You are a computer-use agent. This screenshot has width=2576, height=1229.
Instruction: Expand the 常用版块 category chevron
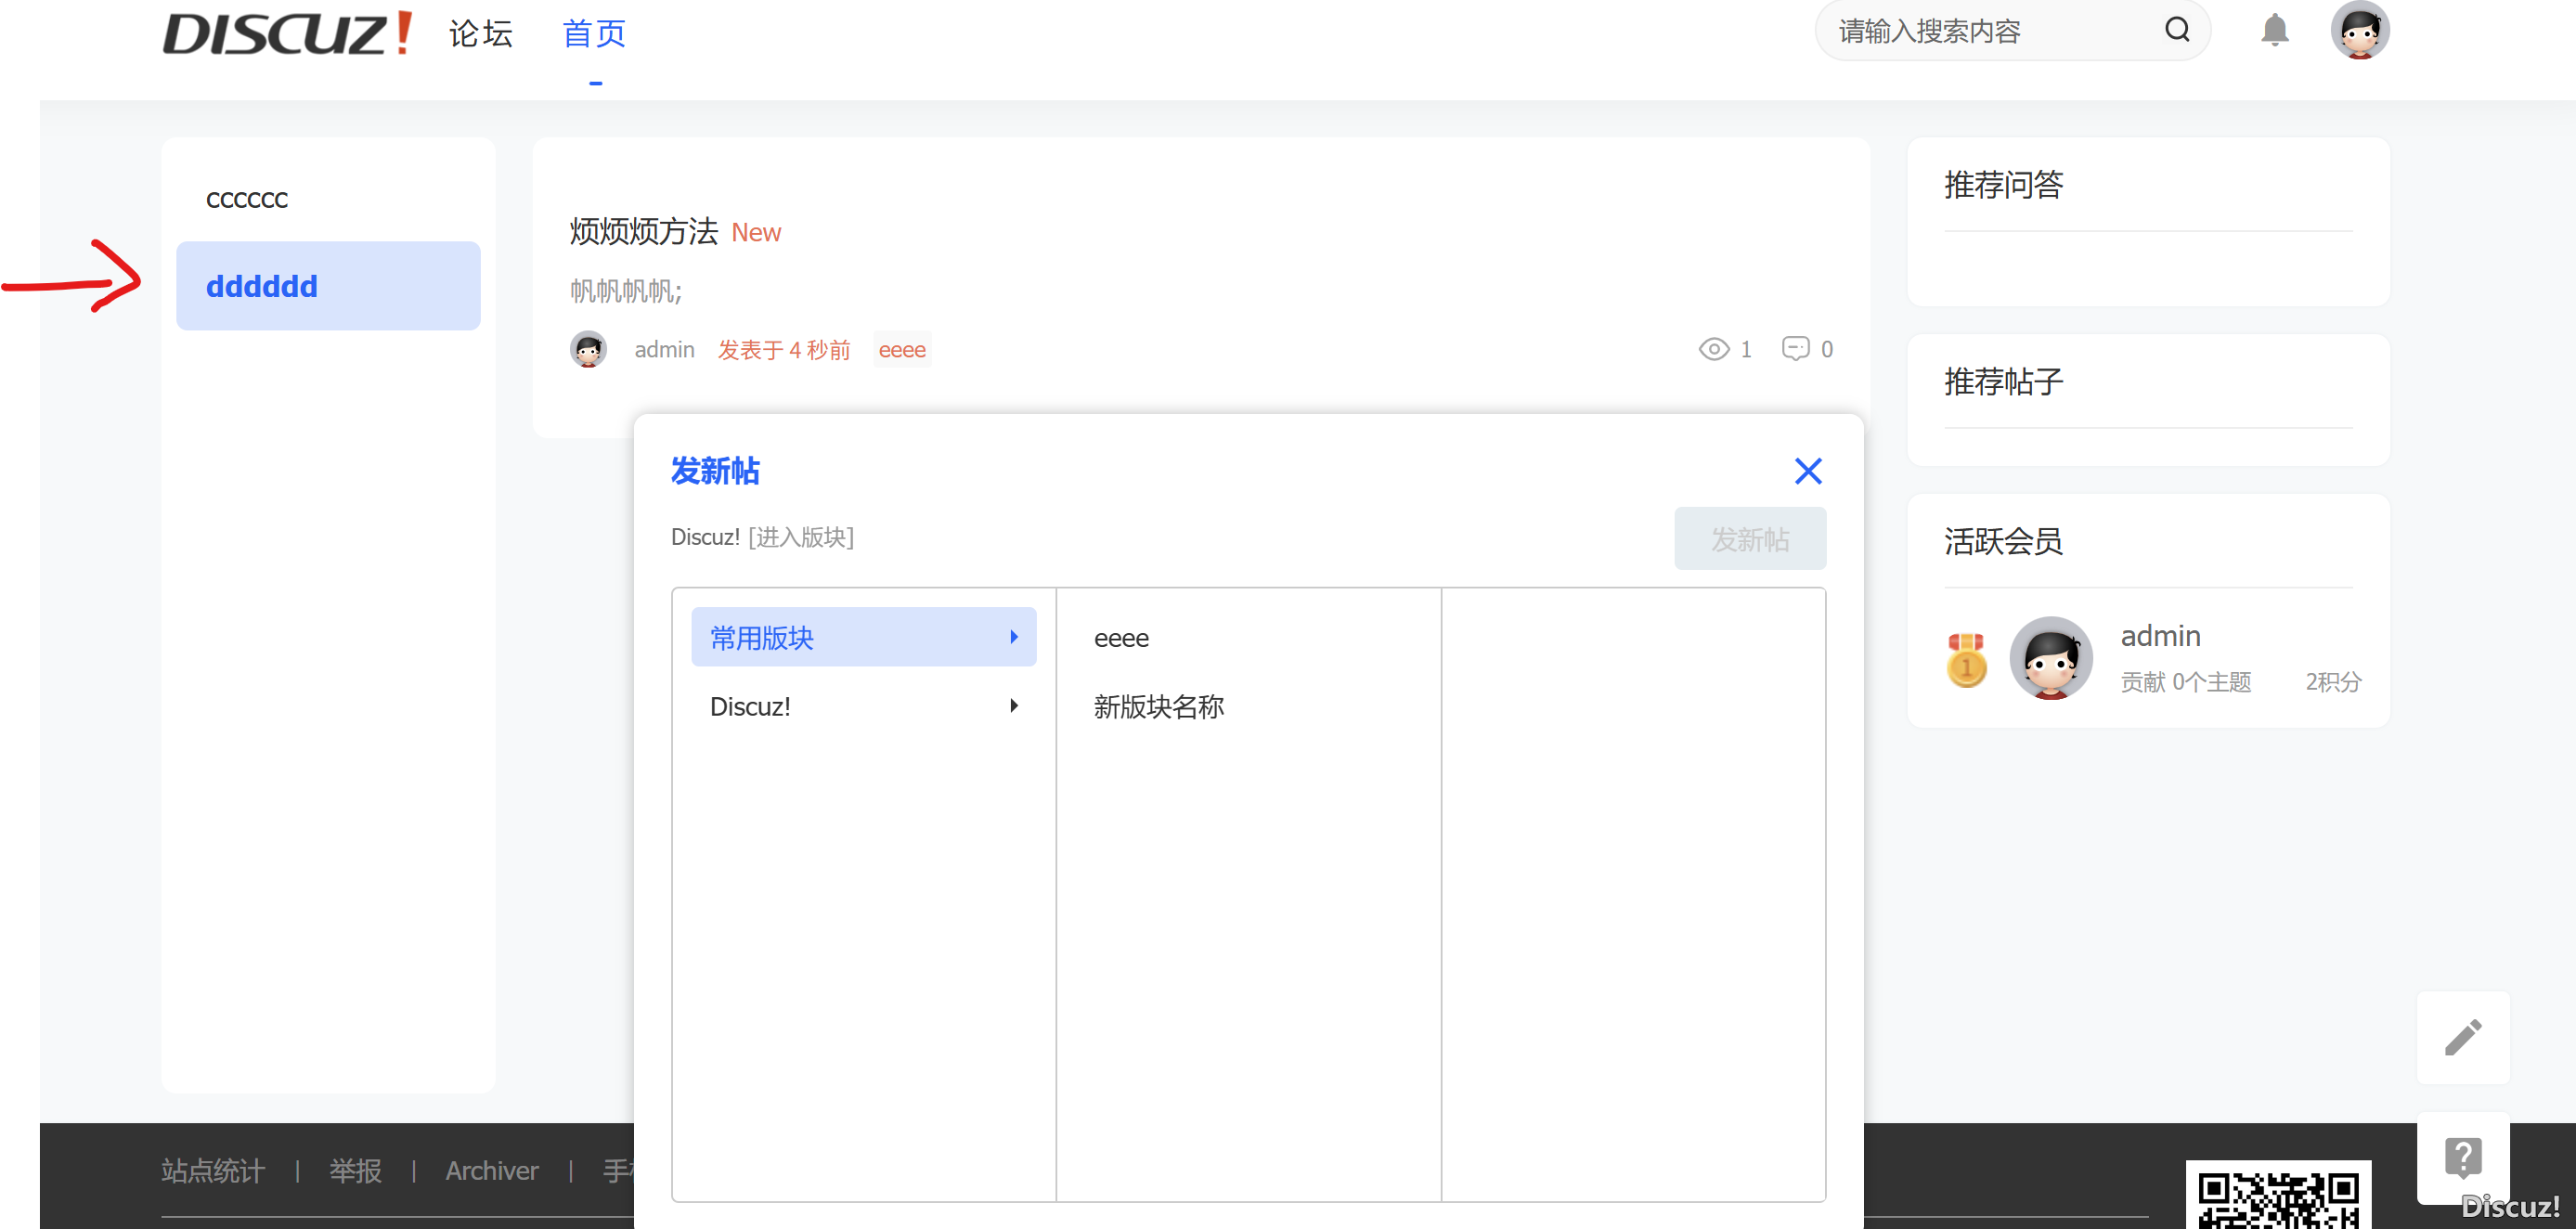tap(1015, 637)
